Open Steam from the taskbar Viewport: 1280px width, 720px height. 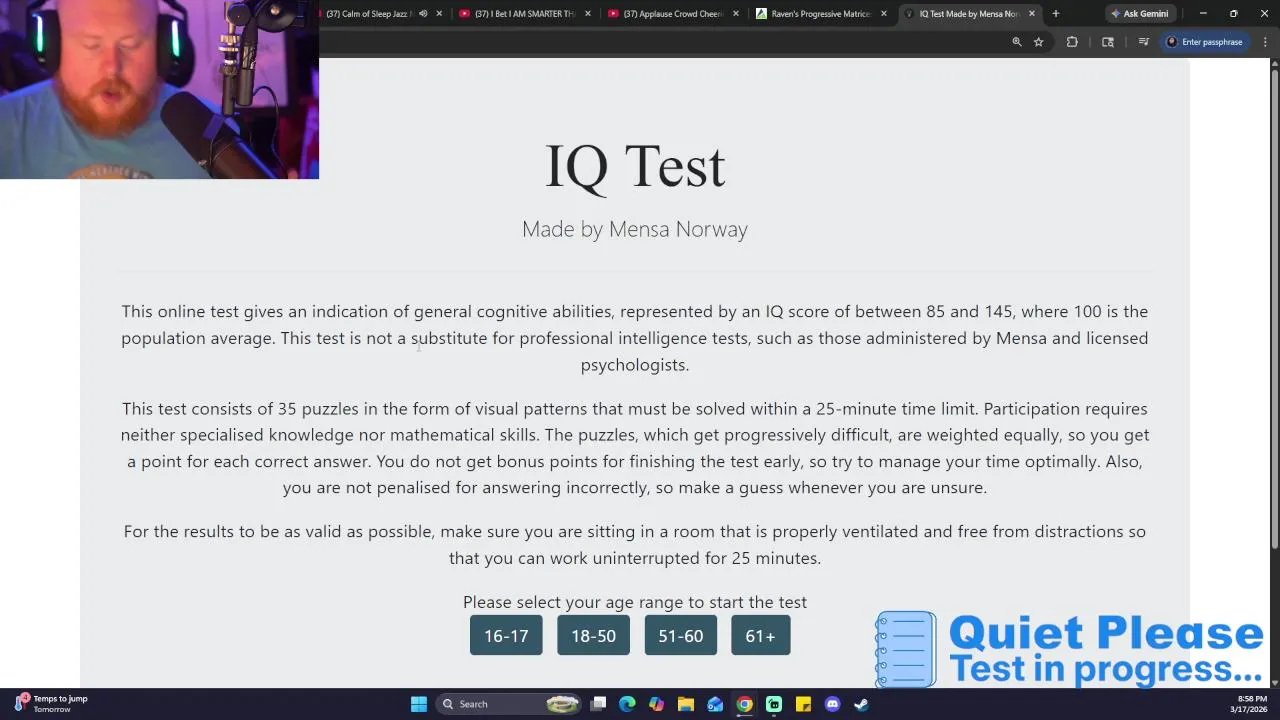(861, 704)
